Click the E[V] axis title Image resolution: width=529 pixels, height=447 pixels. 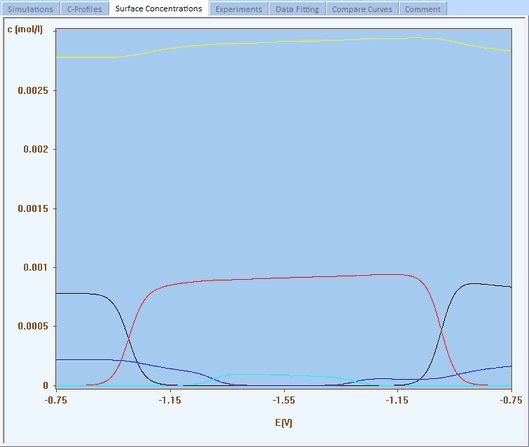pos(283,423)
